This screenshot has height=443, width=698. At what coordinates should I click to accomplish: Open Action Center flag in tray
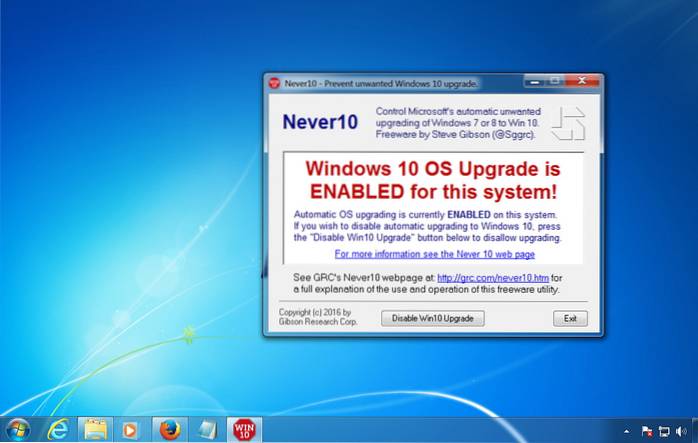645,430
